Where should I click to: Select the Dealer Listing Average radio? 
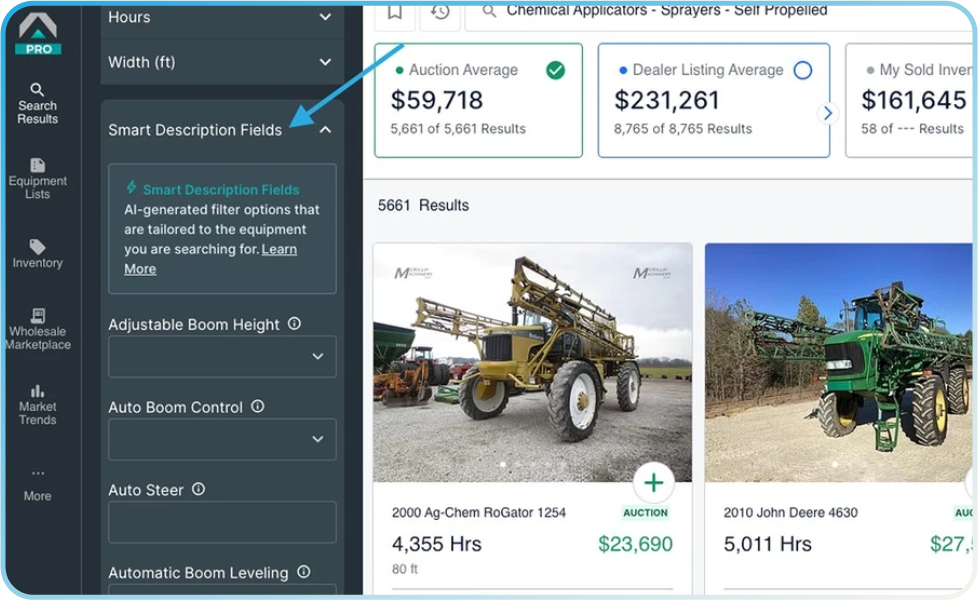[x=803, y=70]
